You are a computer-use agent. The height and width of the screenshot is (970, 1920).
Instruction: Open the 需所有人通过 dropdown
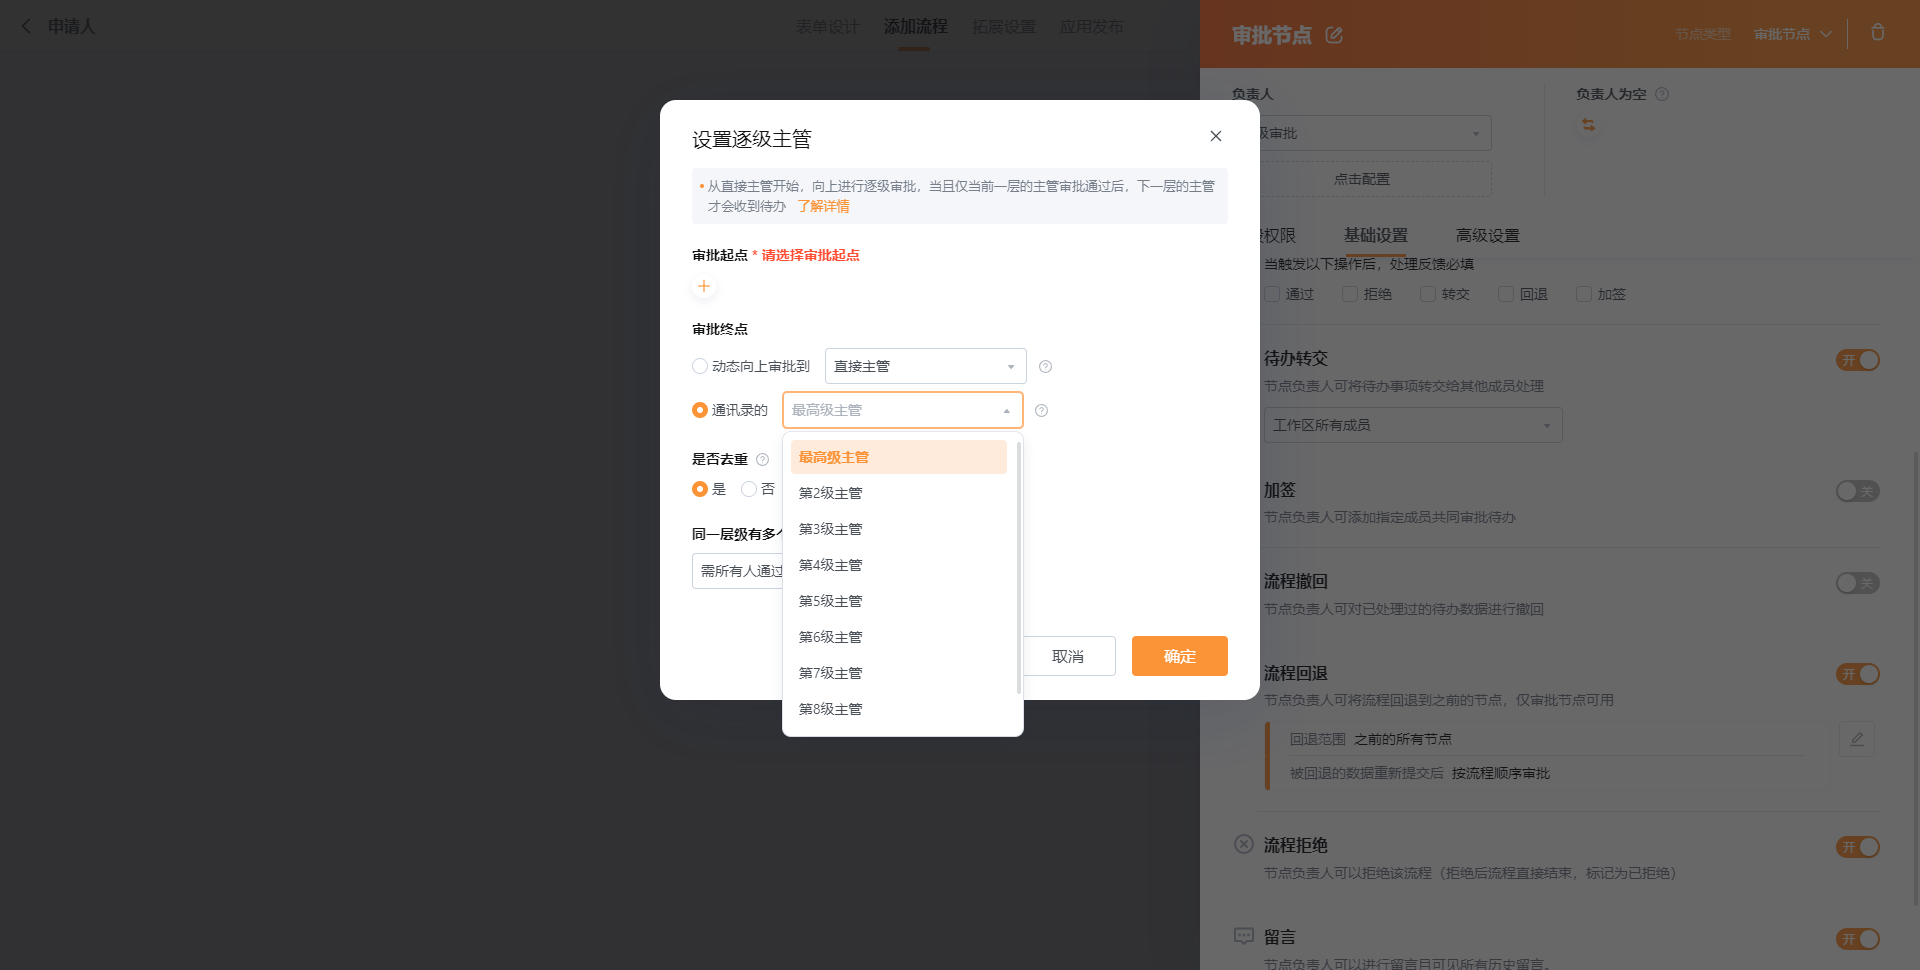[738, 571]
